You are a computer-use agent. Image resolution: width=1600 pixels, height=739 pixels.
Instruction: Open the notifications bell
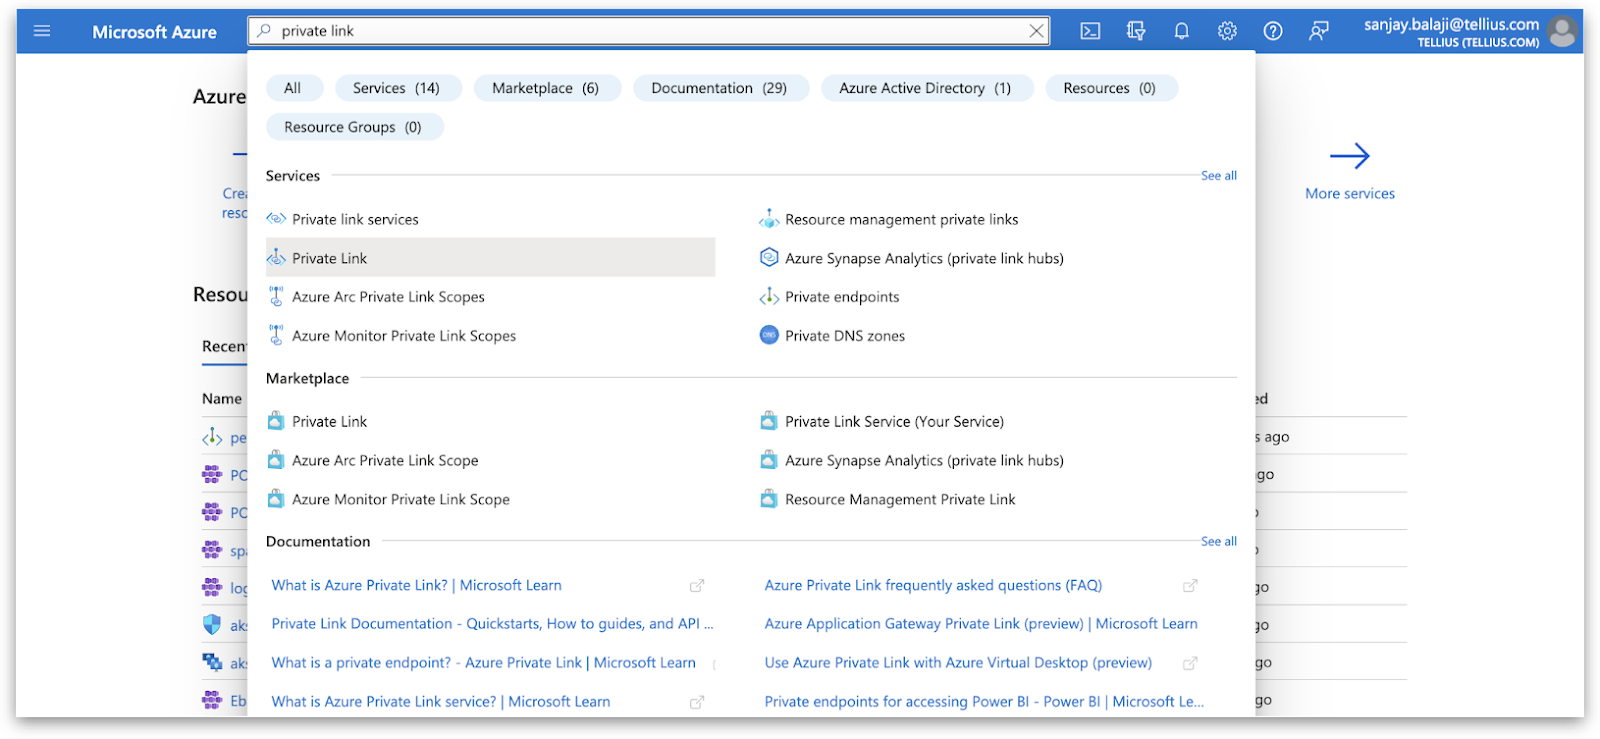(x=1181, y=31)
